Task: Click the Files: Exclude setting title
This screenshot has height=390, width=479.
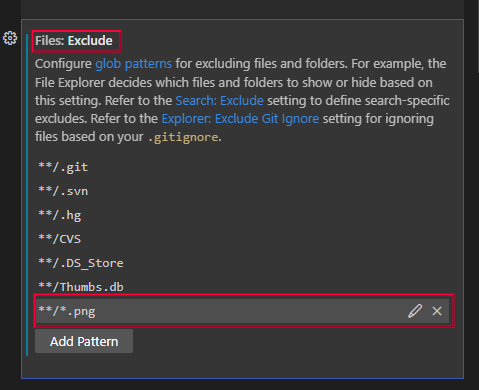Action: coord(74,41)
